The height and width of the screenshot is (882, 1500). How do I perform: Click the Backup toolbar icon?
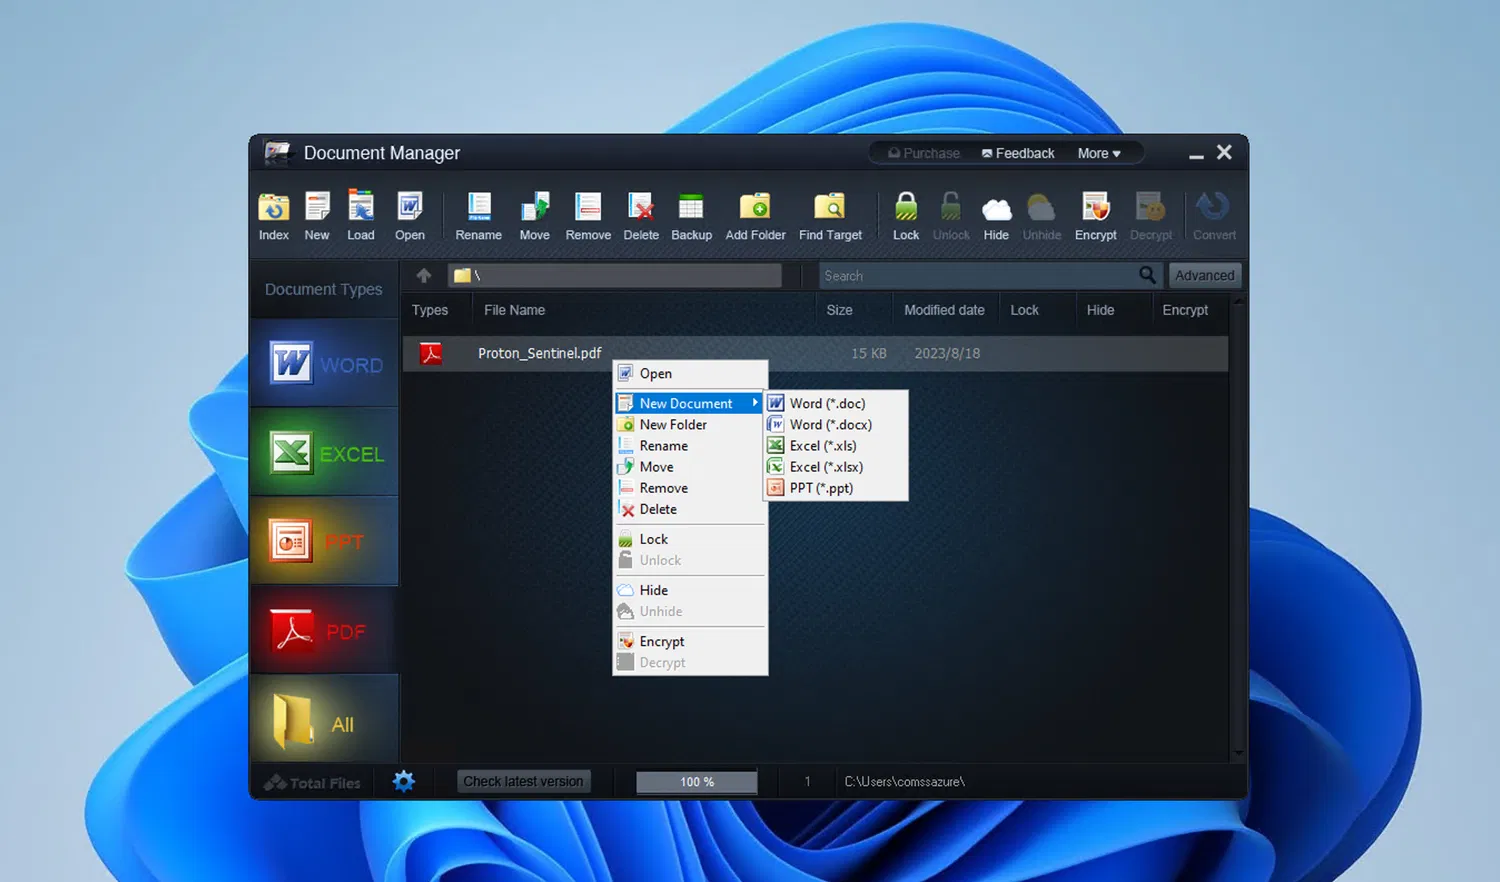click(x=691, y=208)
